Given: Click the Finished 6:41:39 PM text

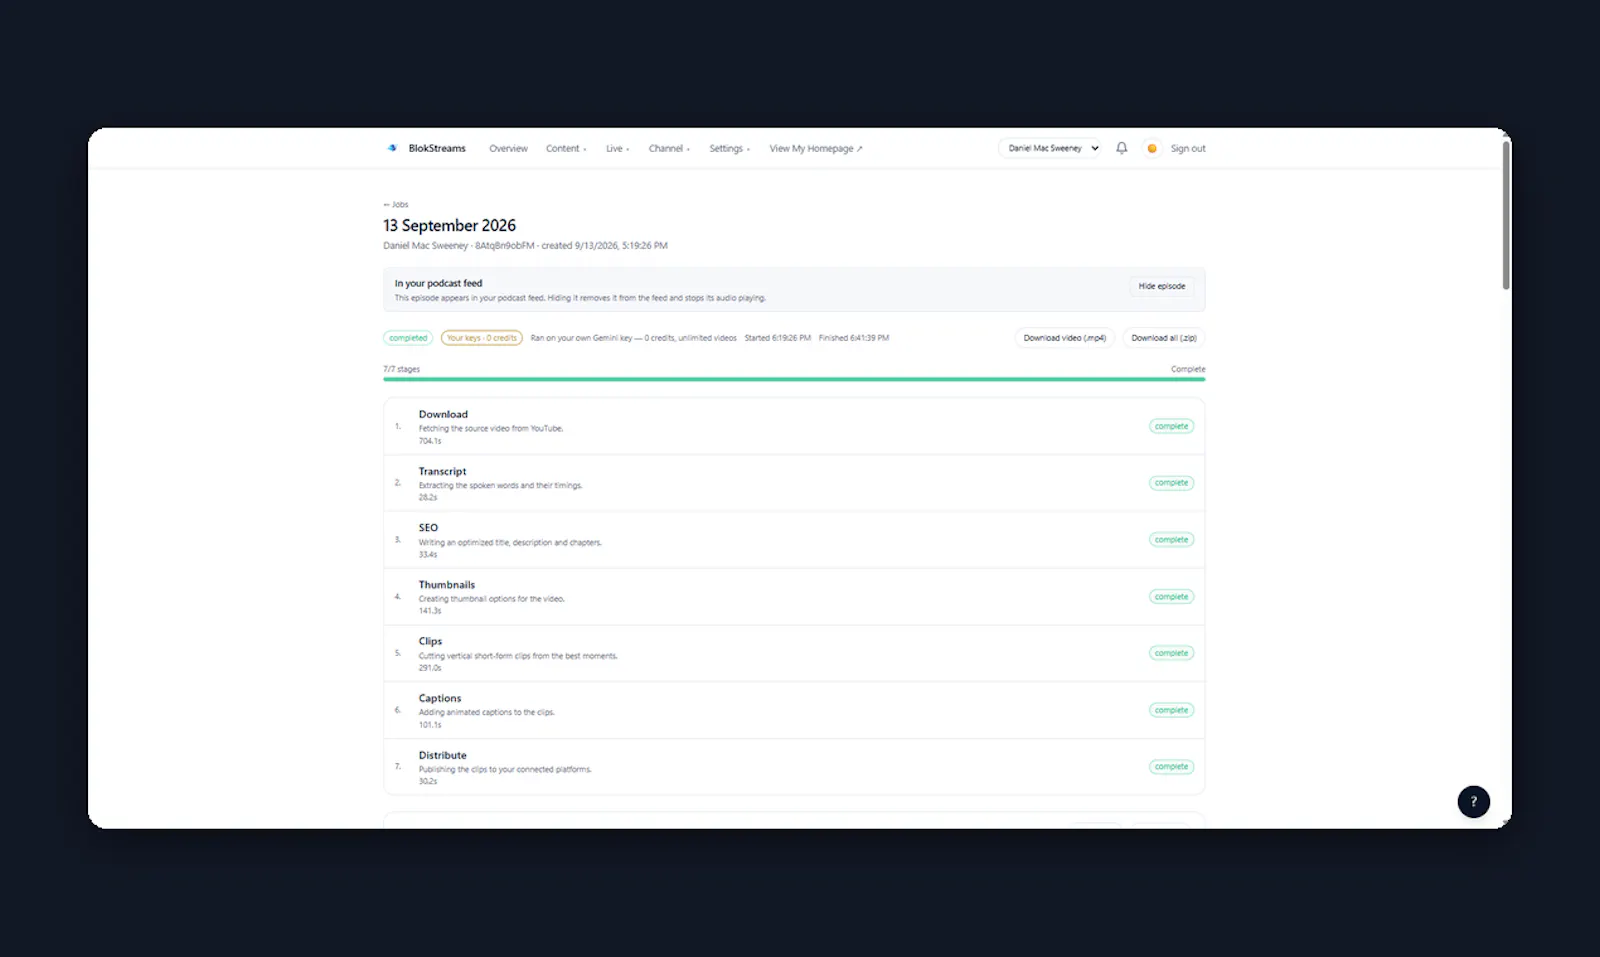Looking at the screenshot, I should point(854,338).
